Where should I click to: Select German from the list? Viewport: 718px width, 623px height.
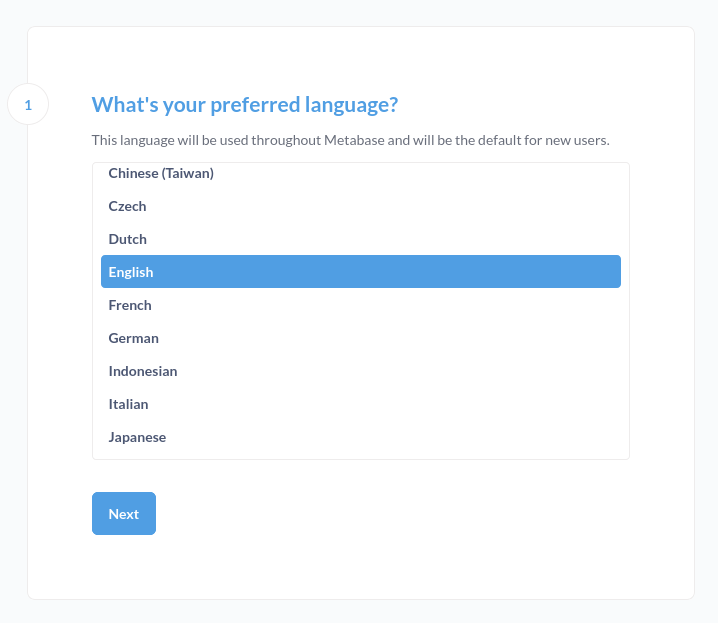pyautogui.click(x=361, y=338)
